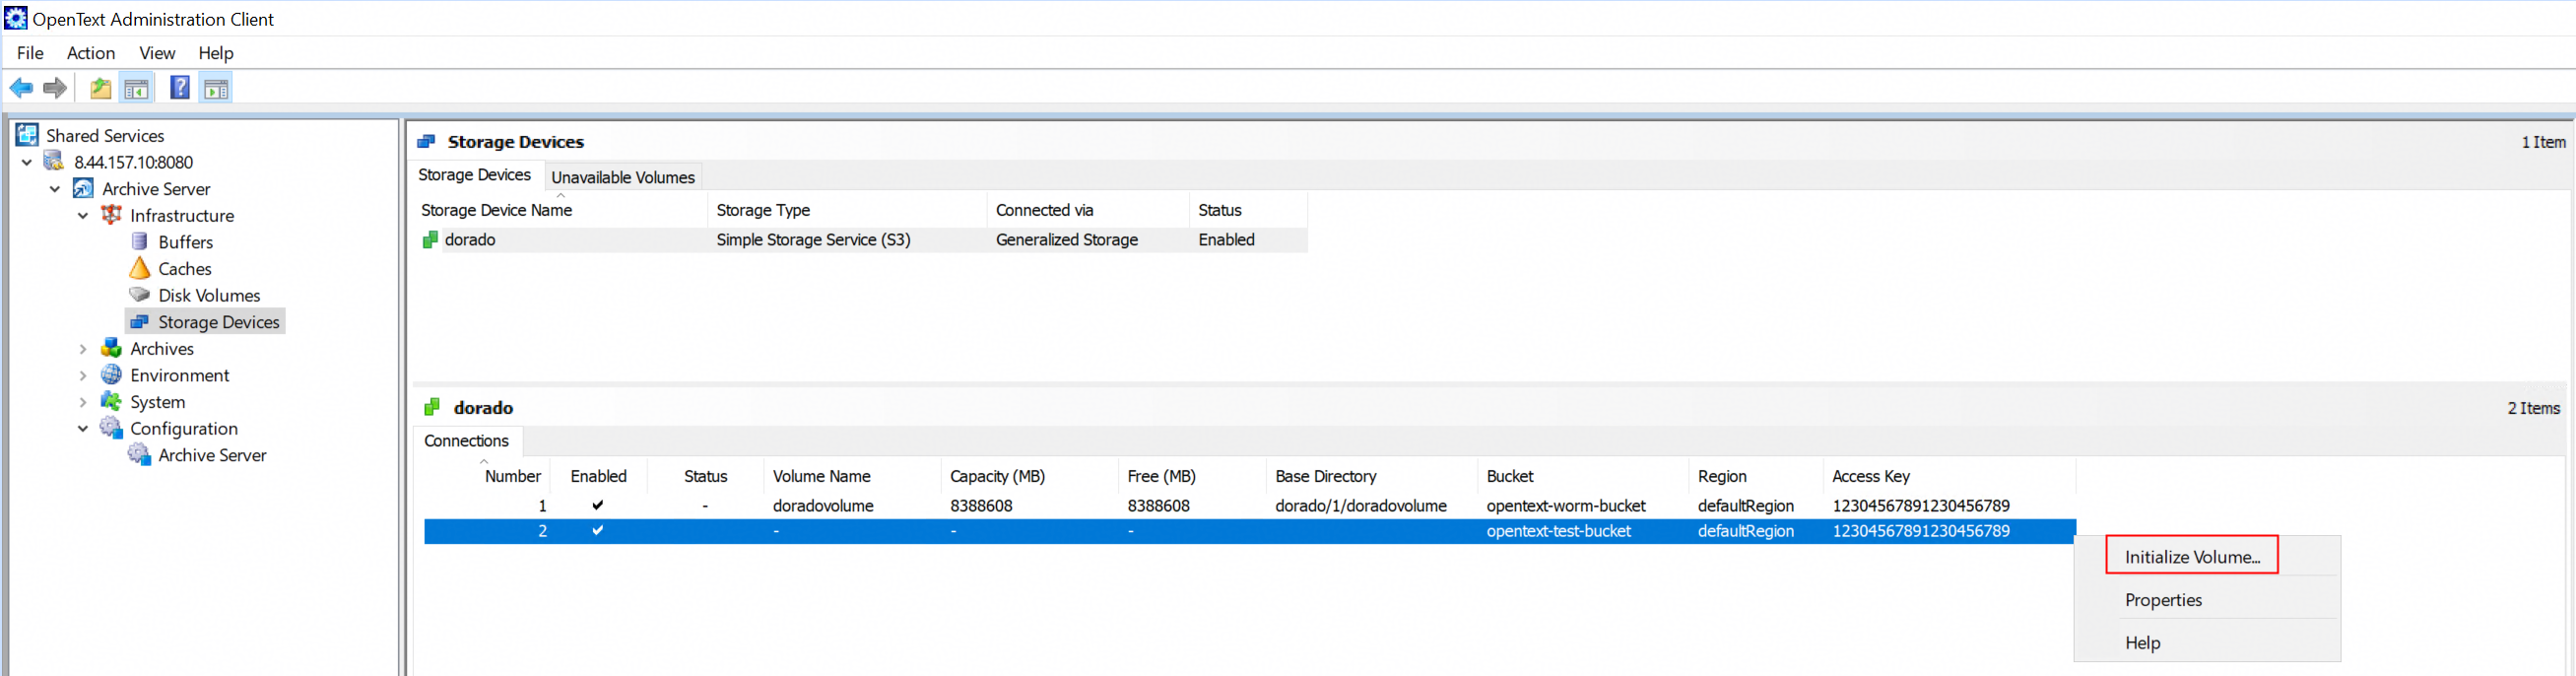The image size is (2576, 676).
Task: Click the doradovolume volume name cell
Action: point(823,506)
